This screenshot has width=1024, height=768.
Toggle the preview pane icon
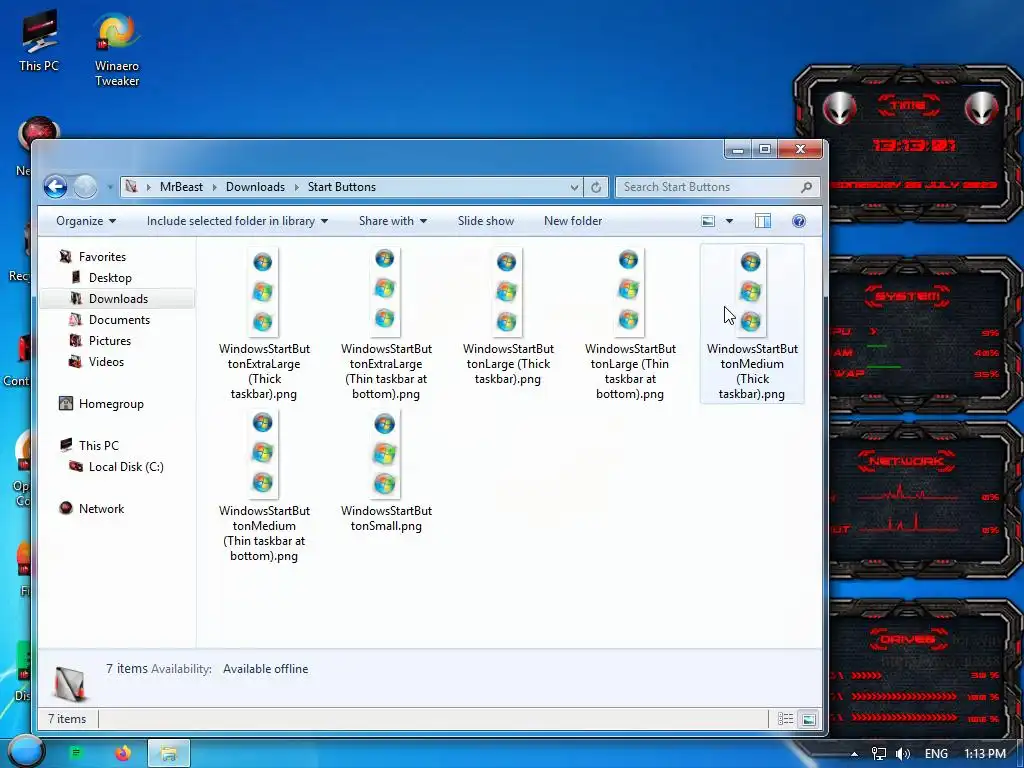(763, 221)
